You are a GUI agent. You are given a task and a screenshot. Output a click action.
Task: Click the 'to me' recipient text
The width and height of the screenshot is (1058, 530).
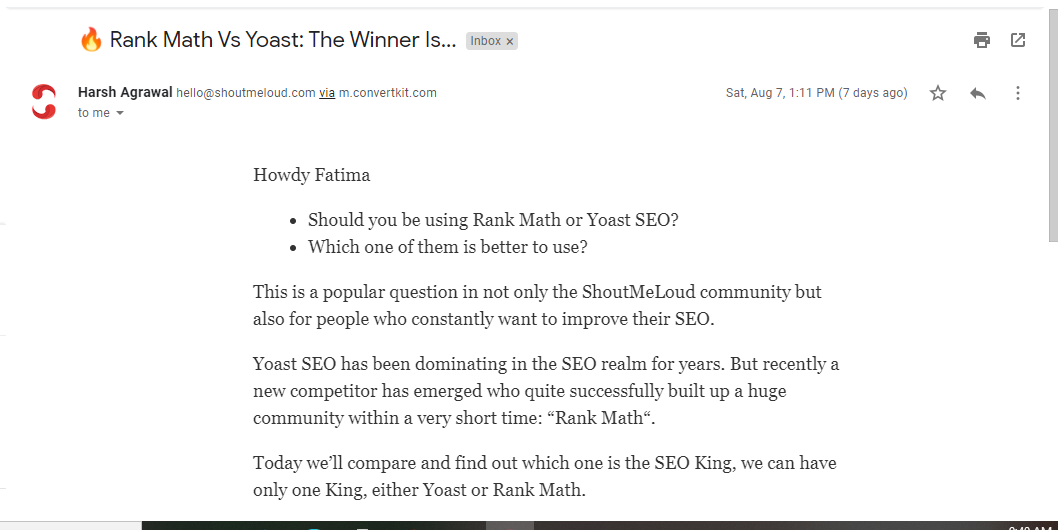point(94,113)
